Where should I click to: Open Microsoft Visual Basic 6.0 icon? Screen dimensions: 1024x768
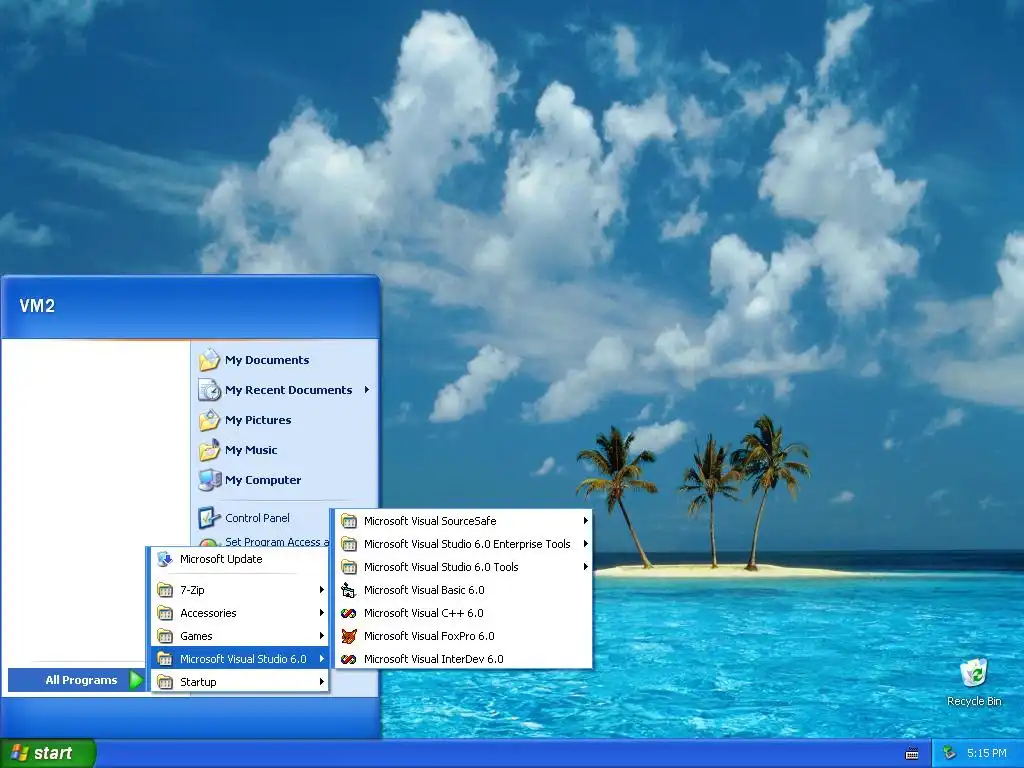(x=349, y=590)
